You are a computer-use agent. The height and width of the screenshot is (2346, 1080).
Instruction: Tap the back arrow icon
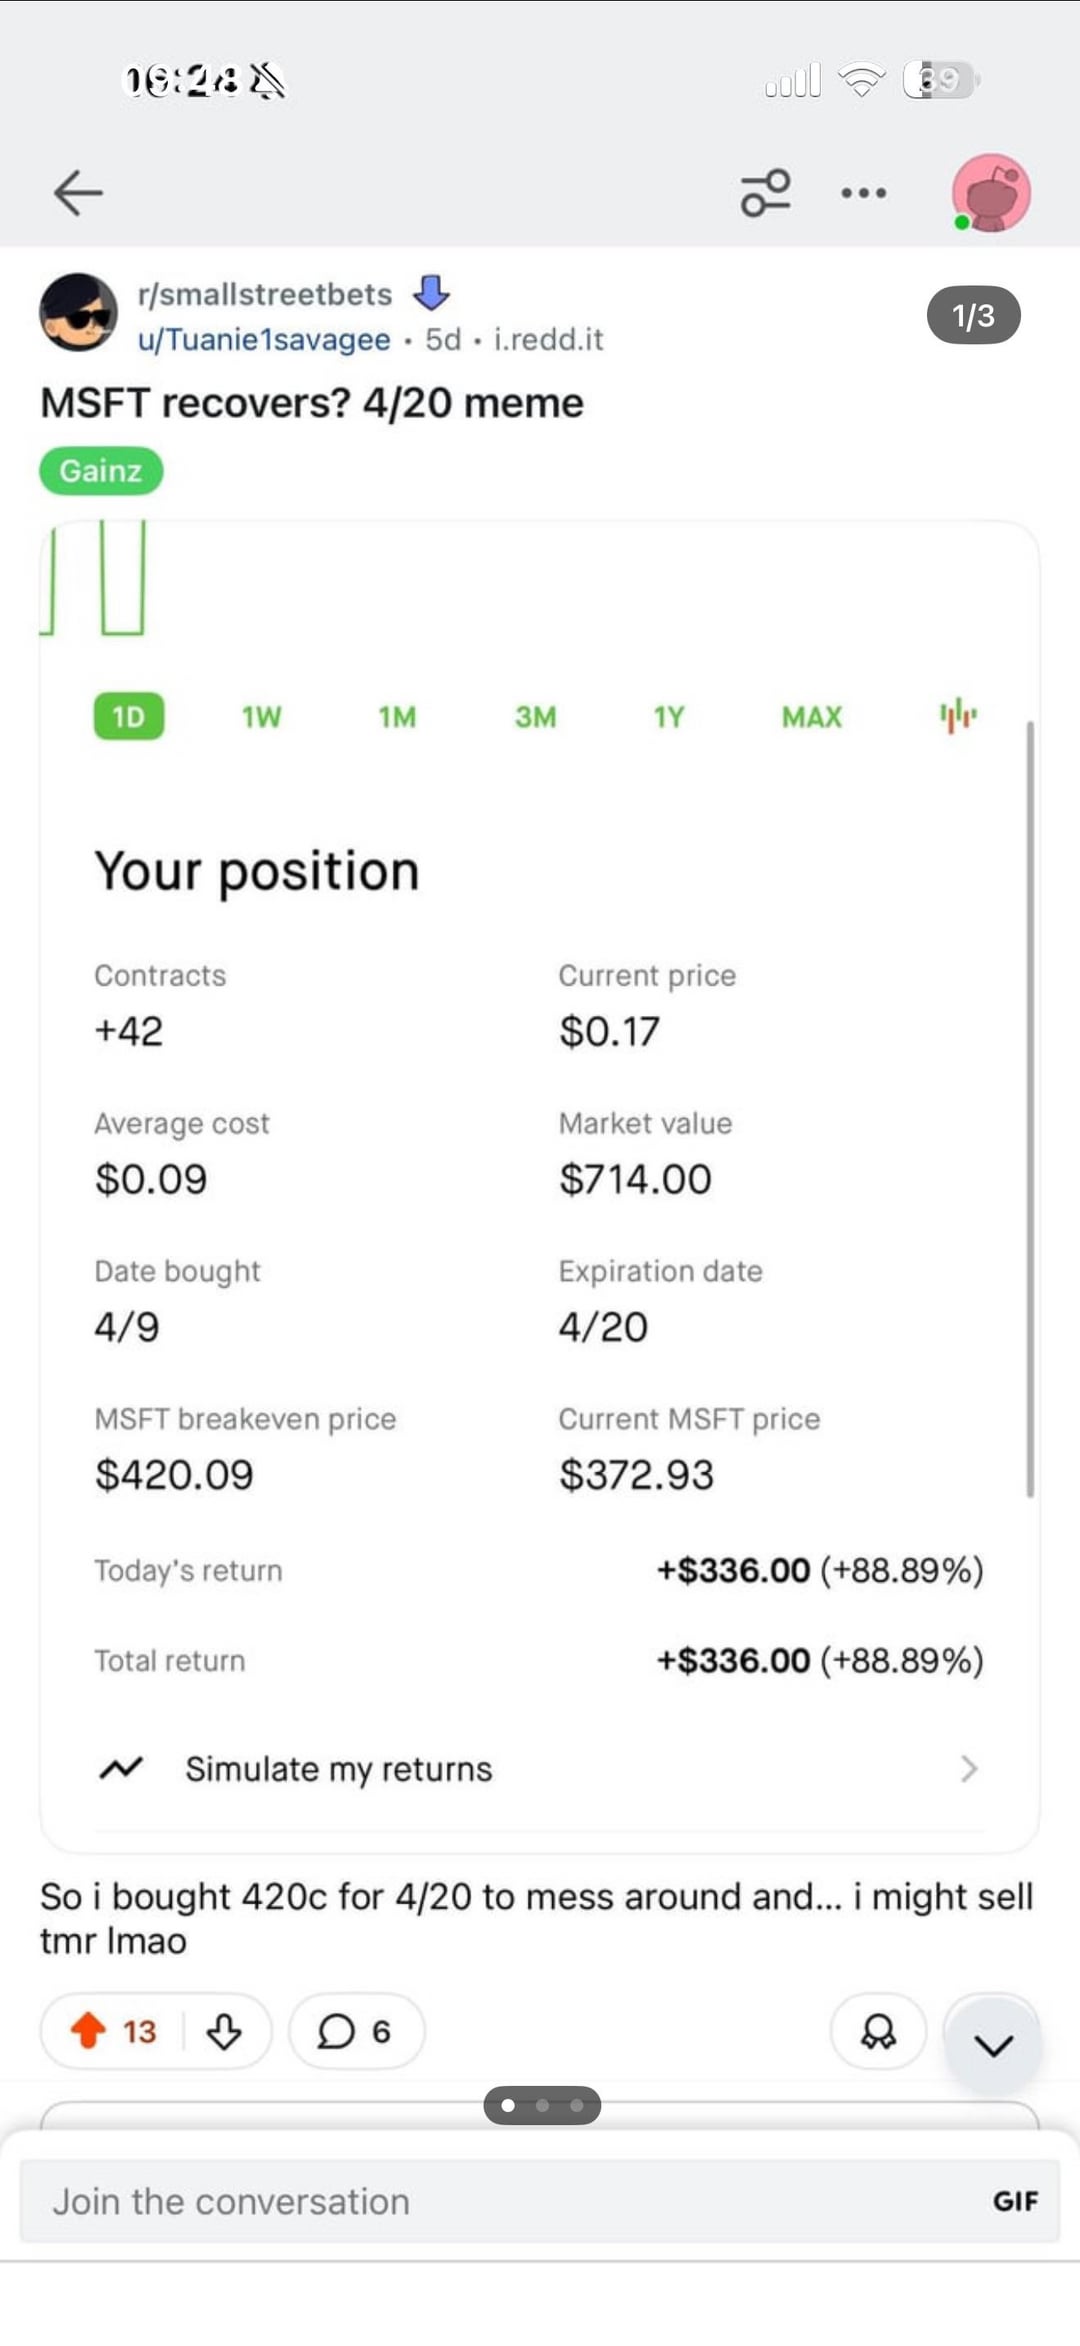click(x=78, y=192)
